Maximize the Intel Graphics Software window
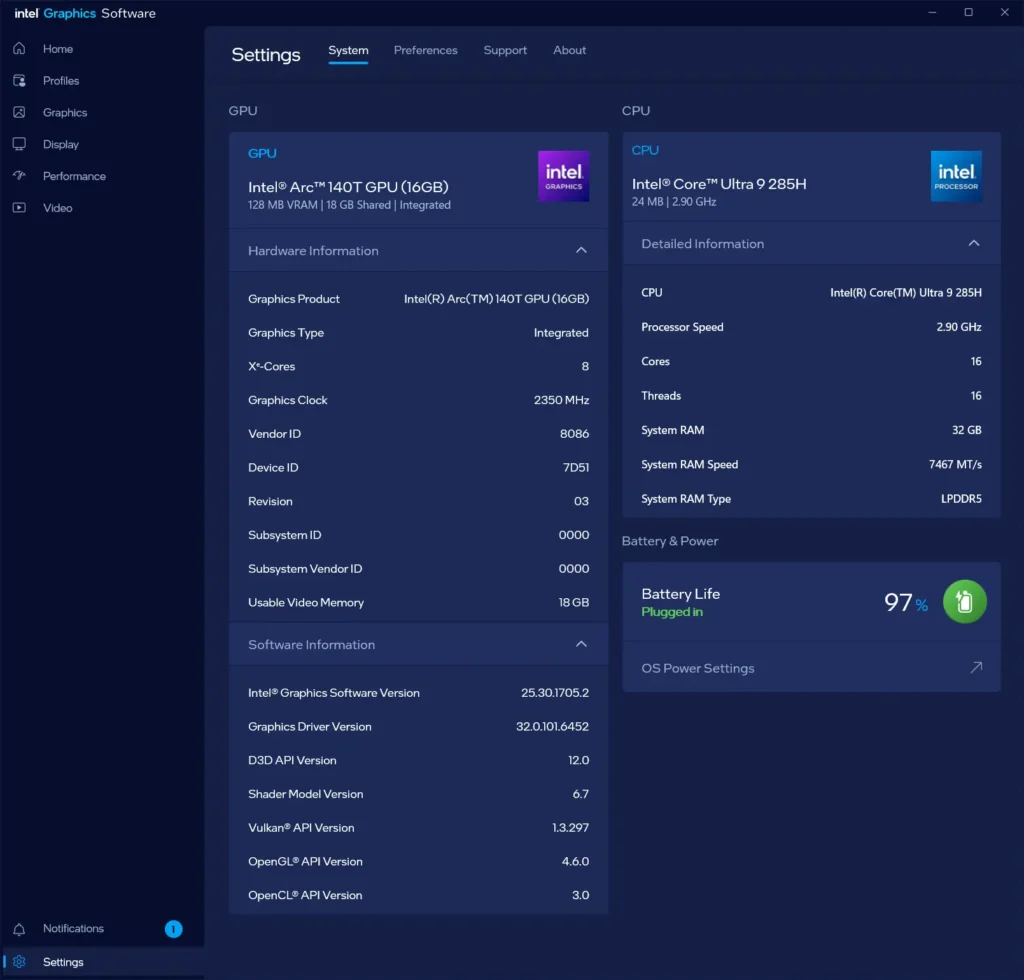Viewport: 1024px width, 980px height. coord(968,12)
